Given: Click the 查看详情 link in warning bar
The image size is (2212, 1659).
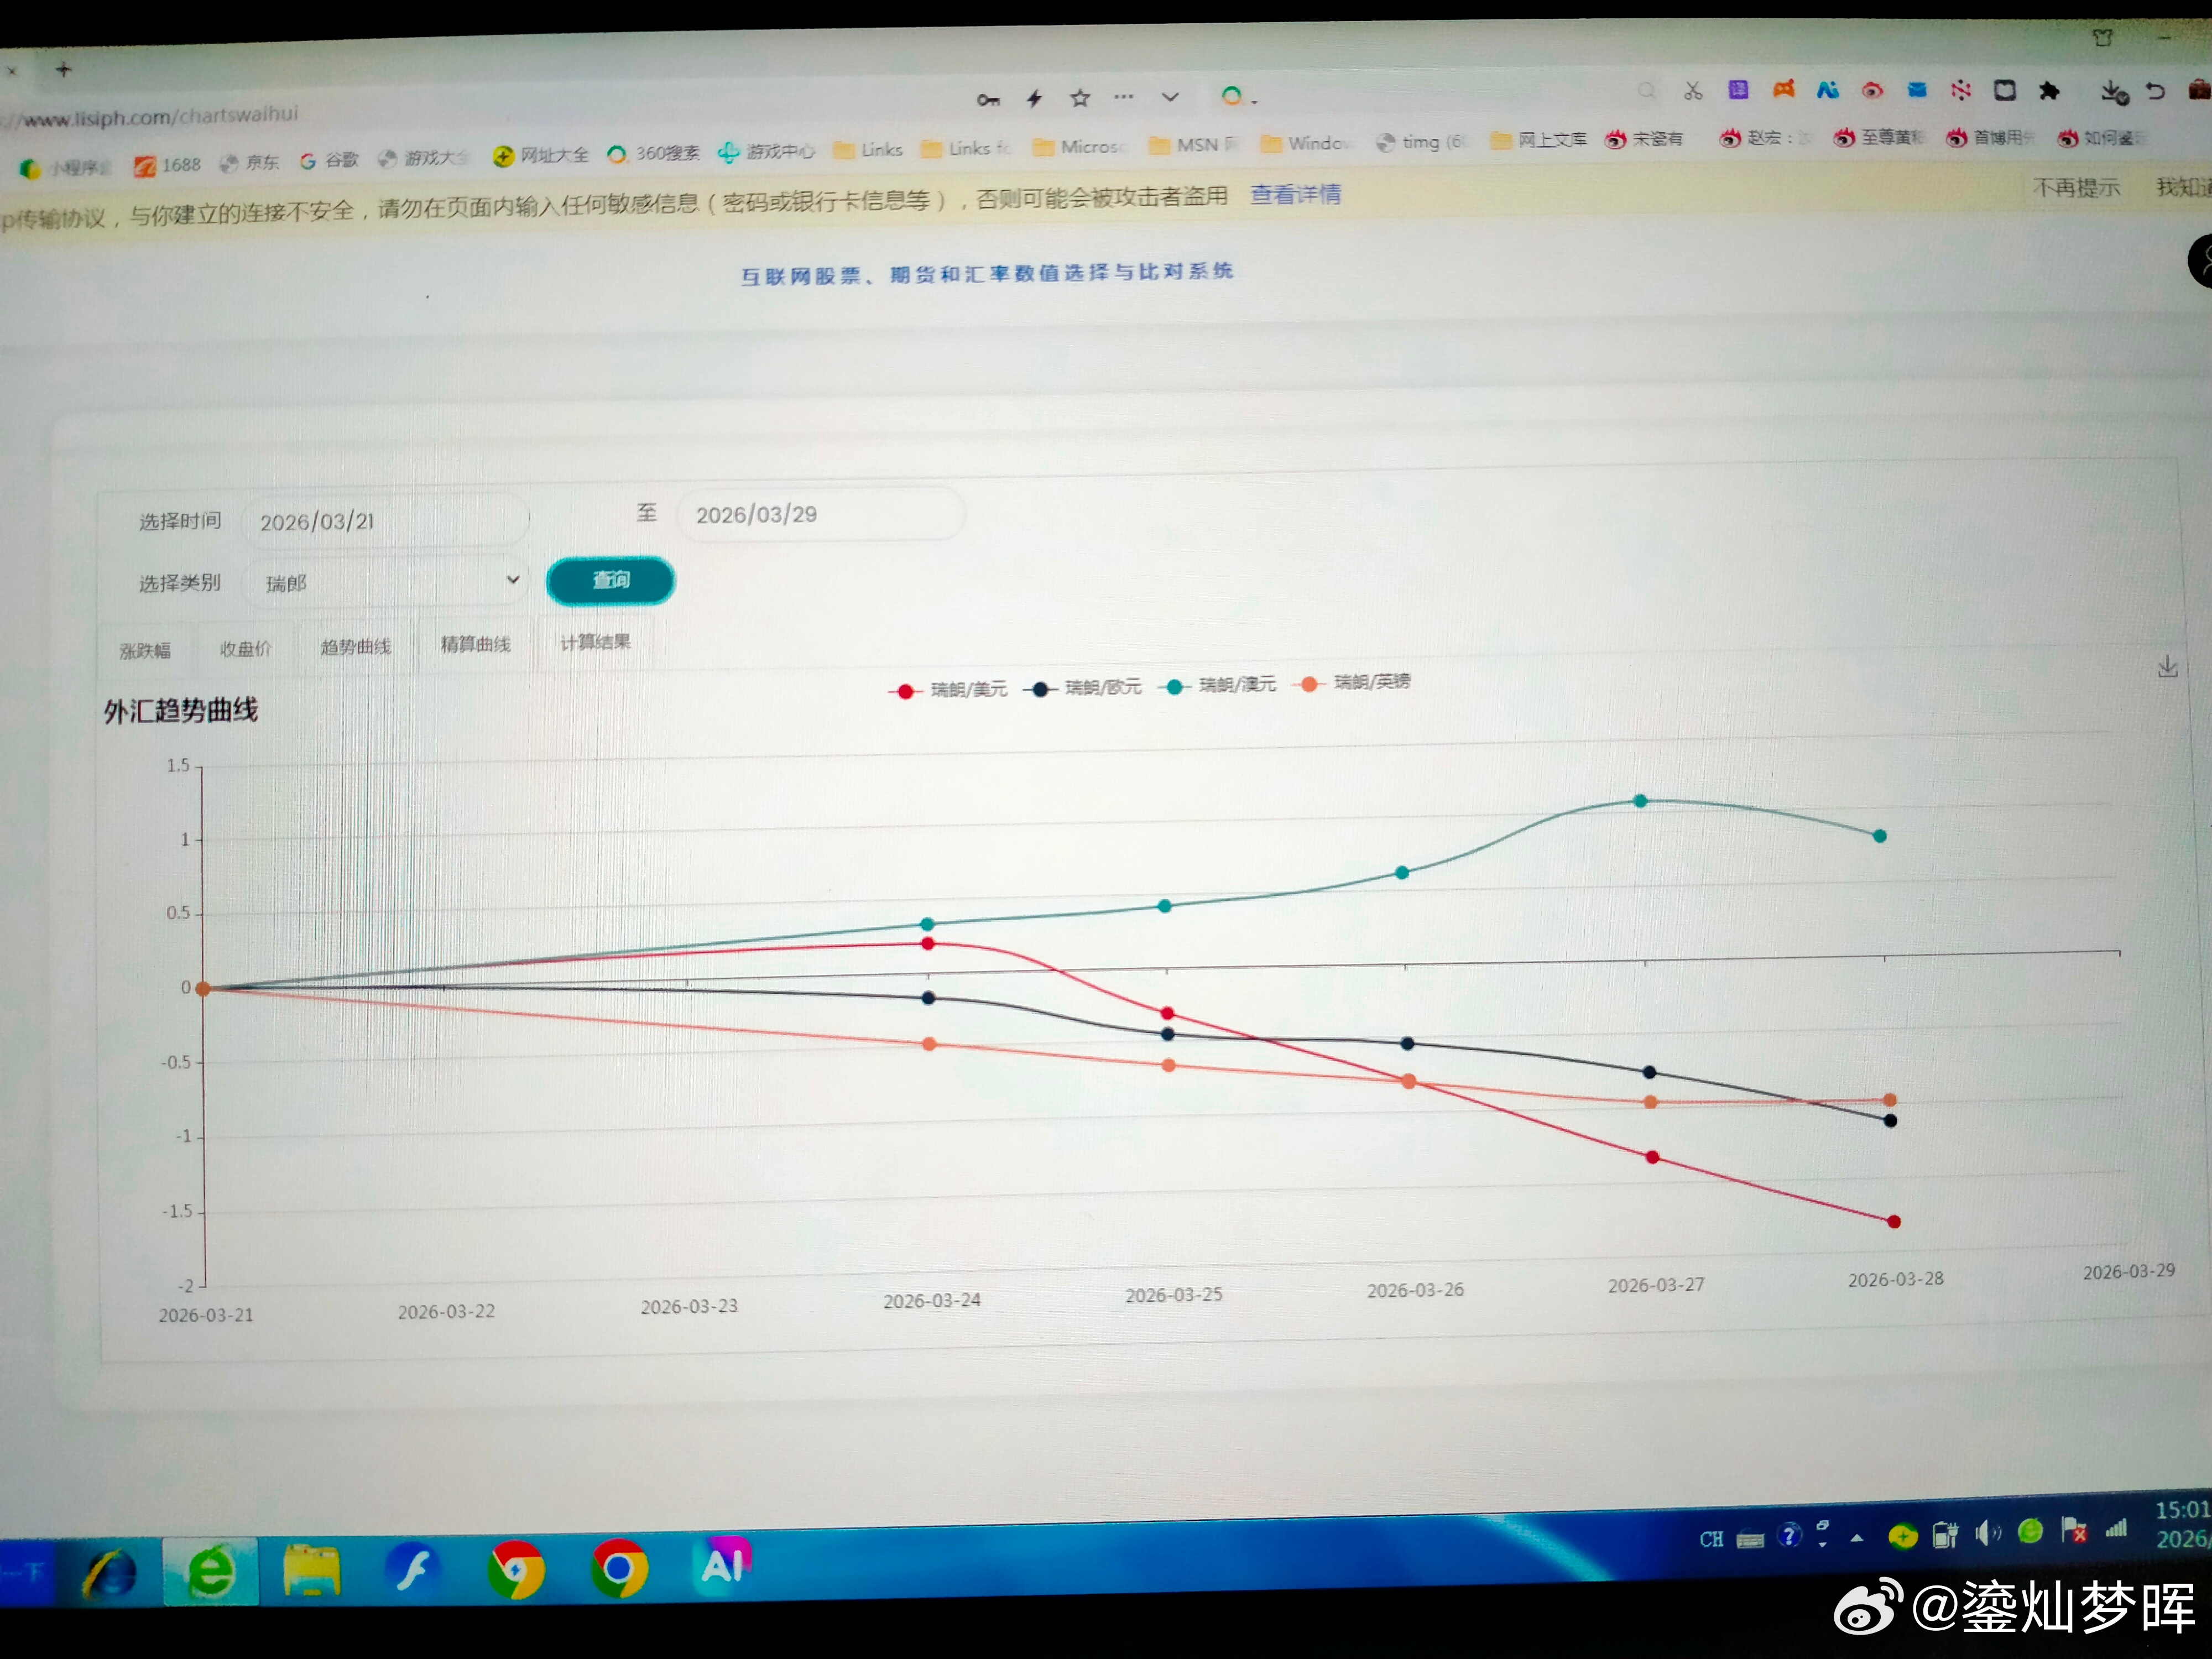Looking at the screenshot, I should (1295, 194).
